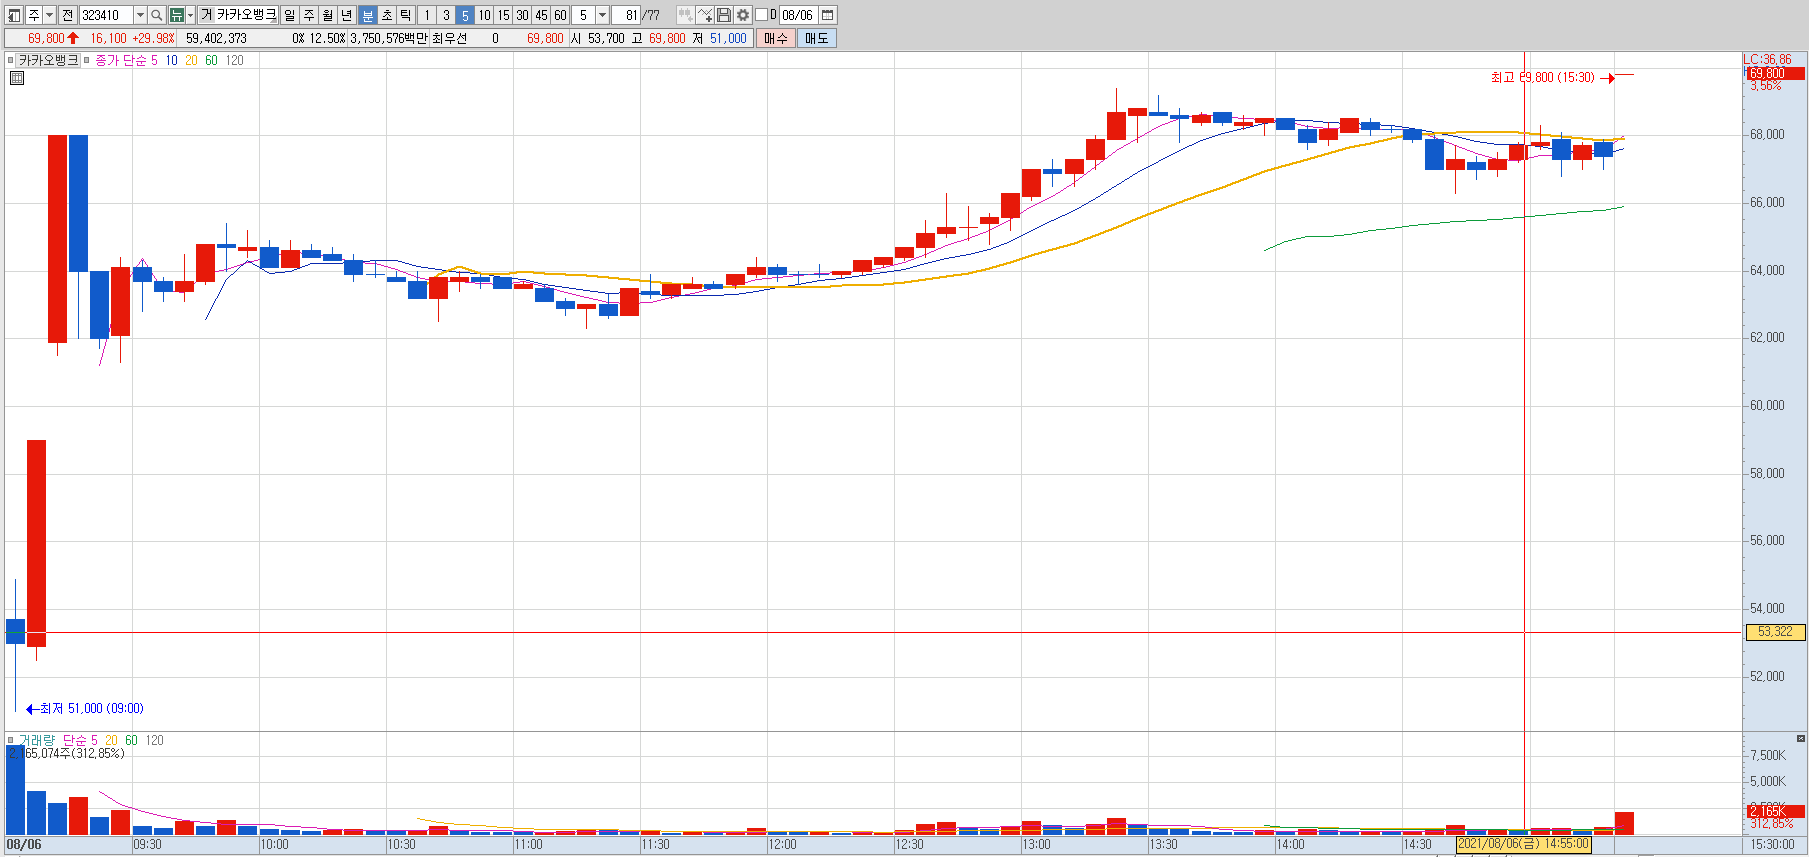The width and height of the screenshot is (1809, 857).
Task: Click the 카카오뱅크 stock name field
Action: coord(247,15)
